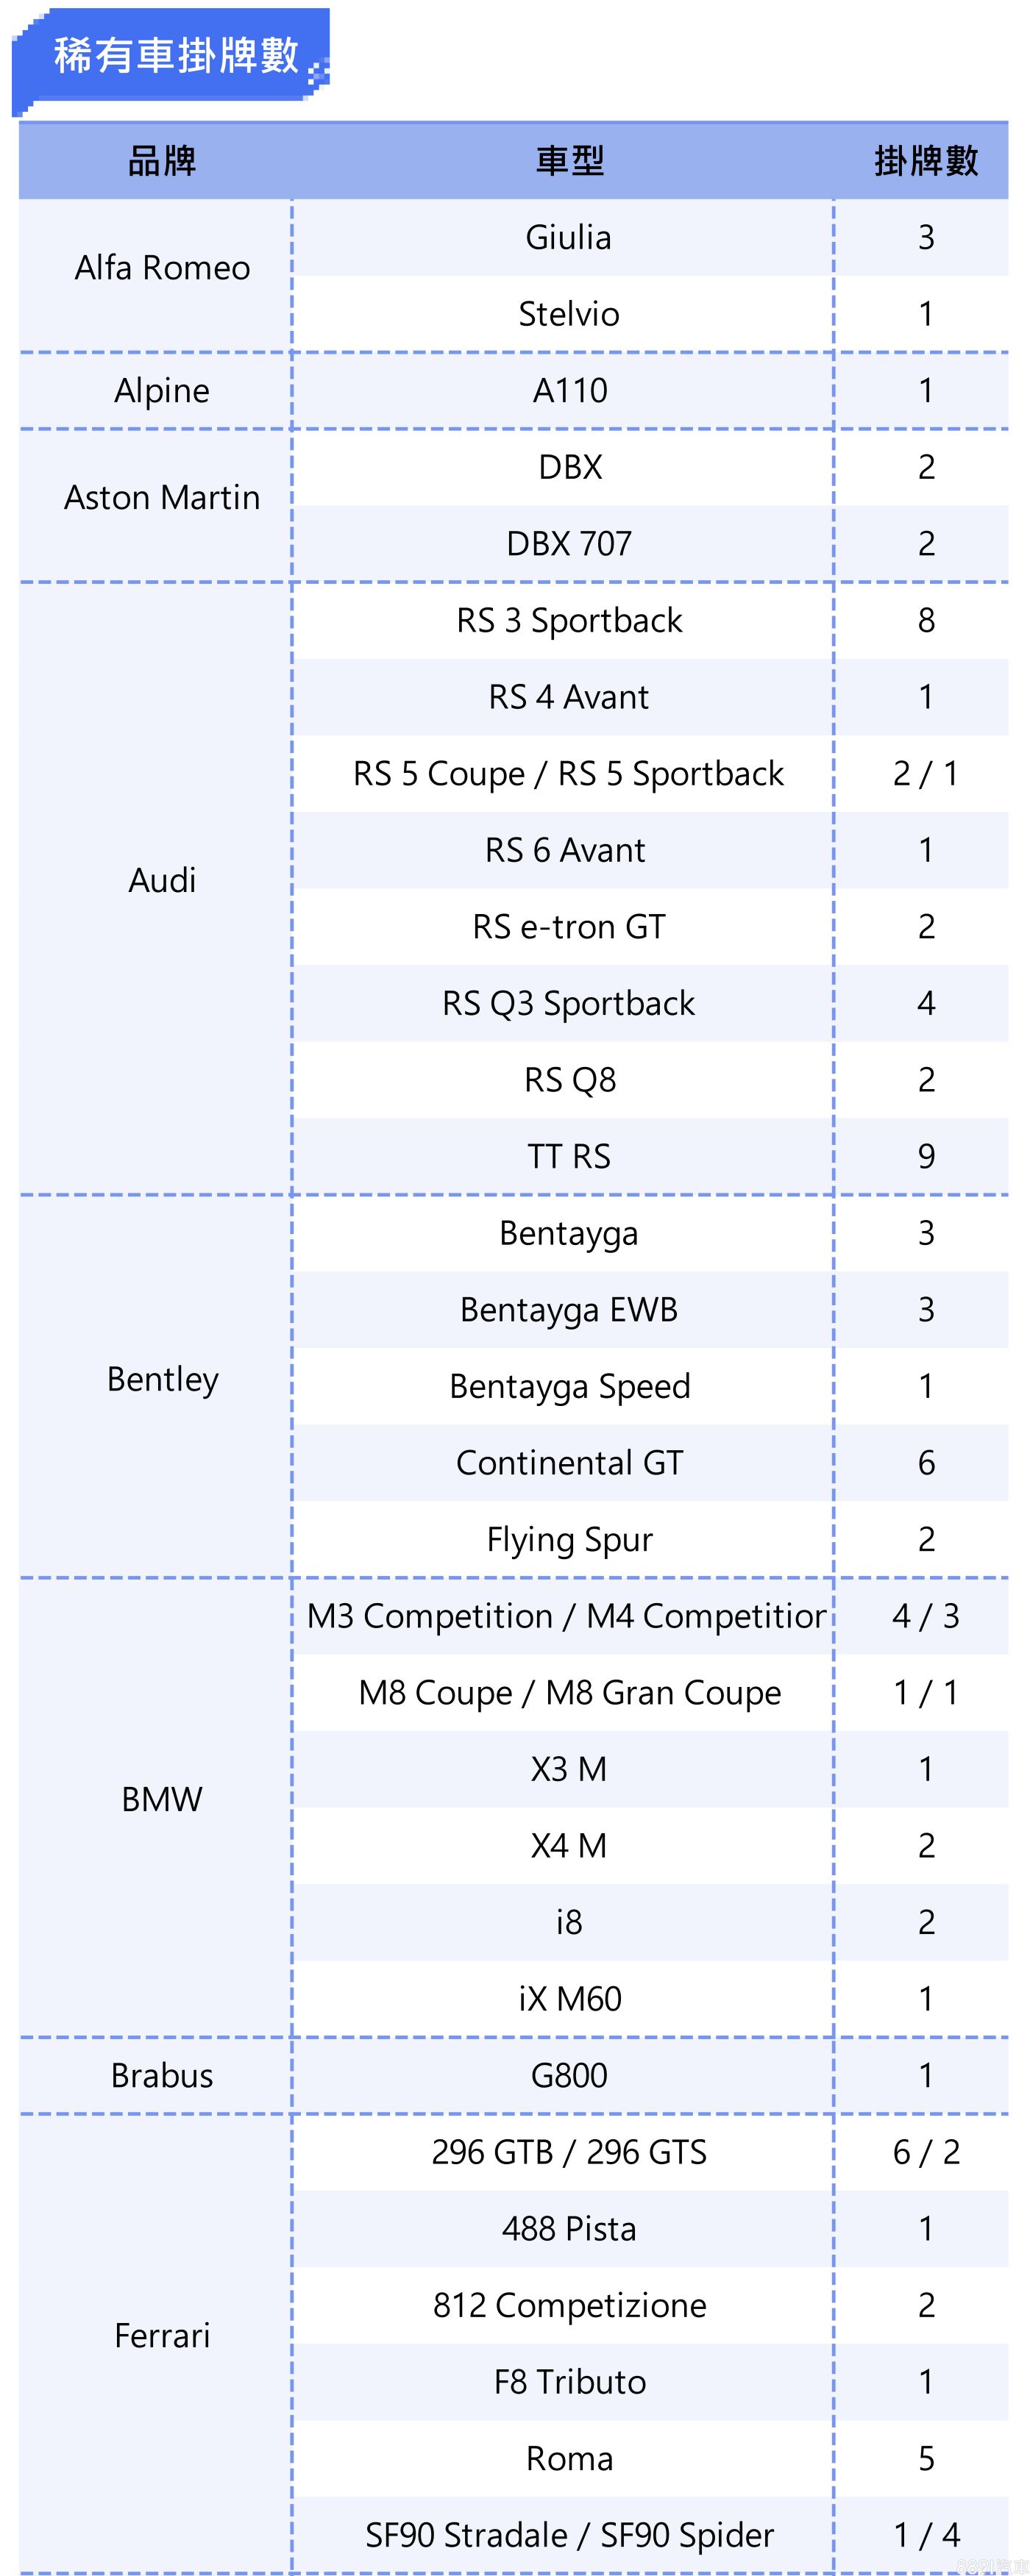The width and height of the screenshot is (1030, 2576).
Task: Click the DBX 707 model cell
Action: 569,544
